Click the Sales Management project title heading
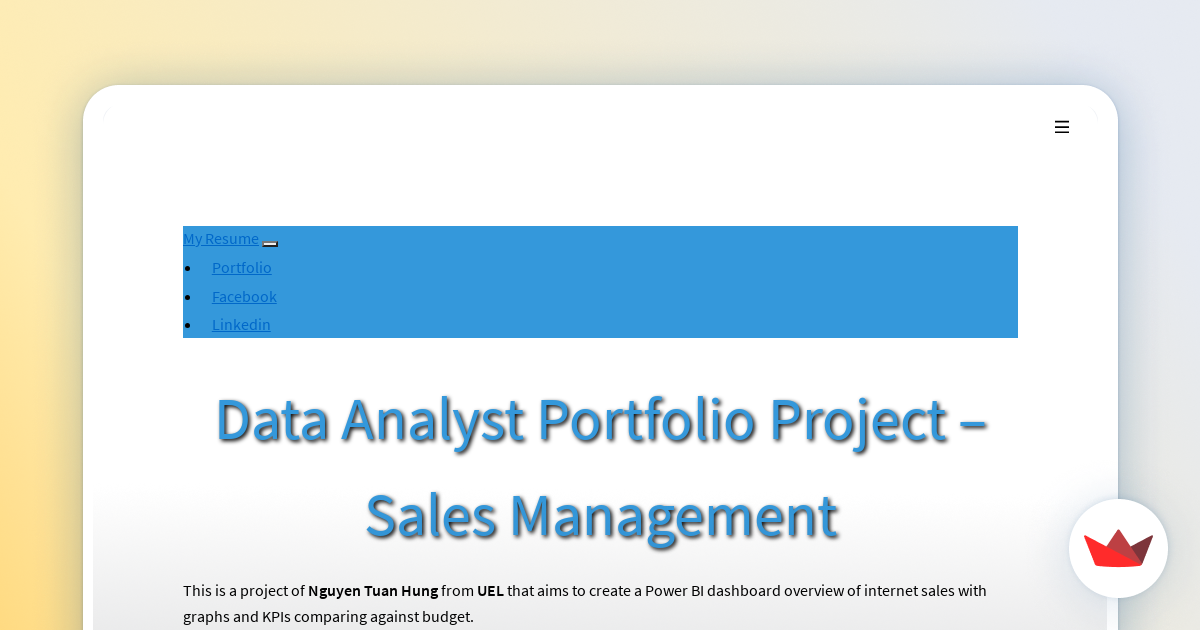The image size is (1200, 630). pyautogui.click(x=601, y=468)
